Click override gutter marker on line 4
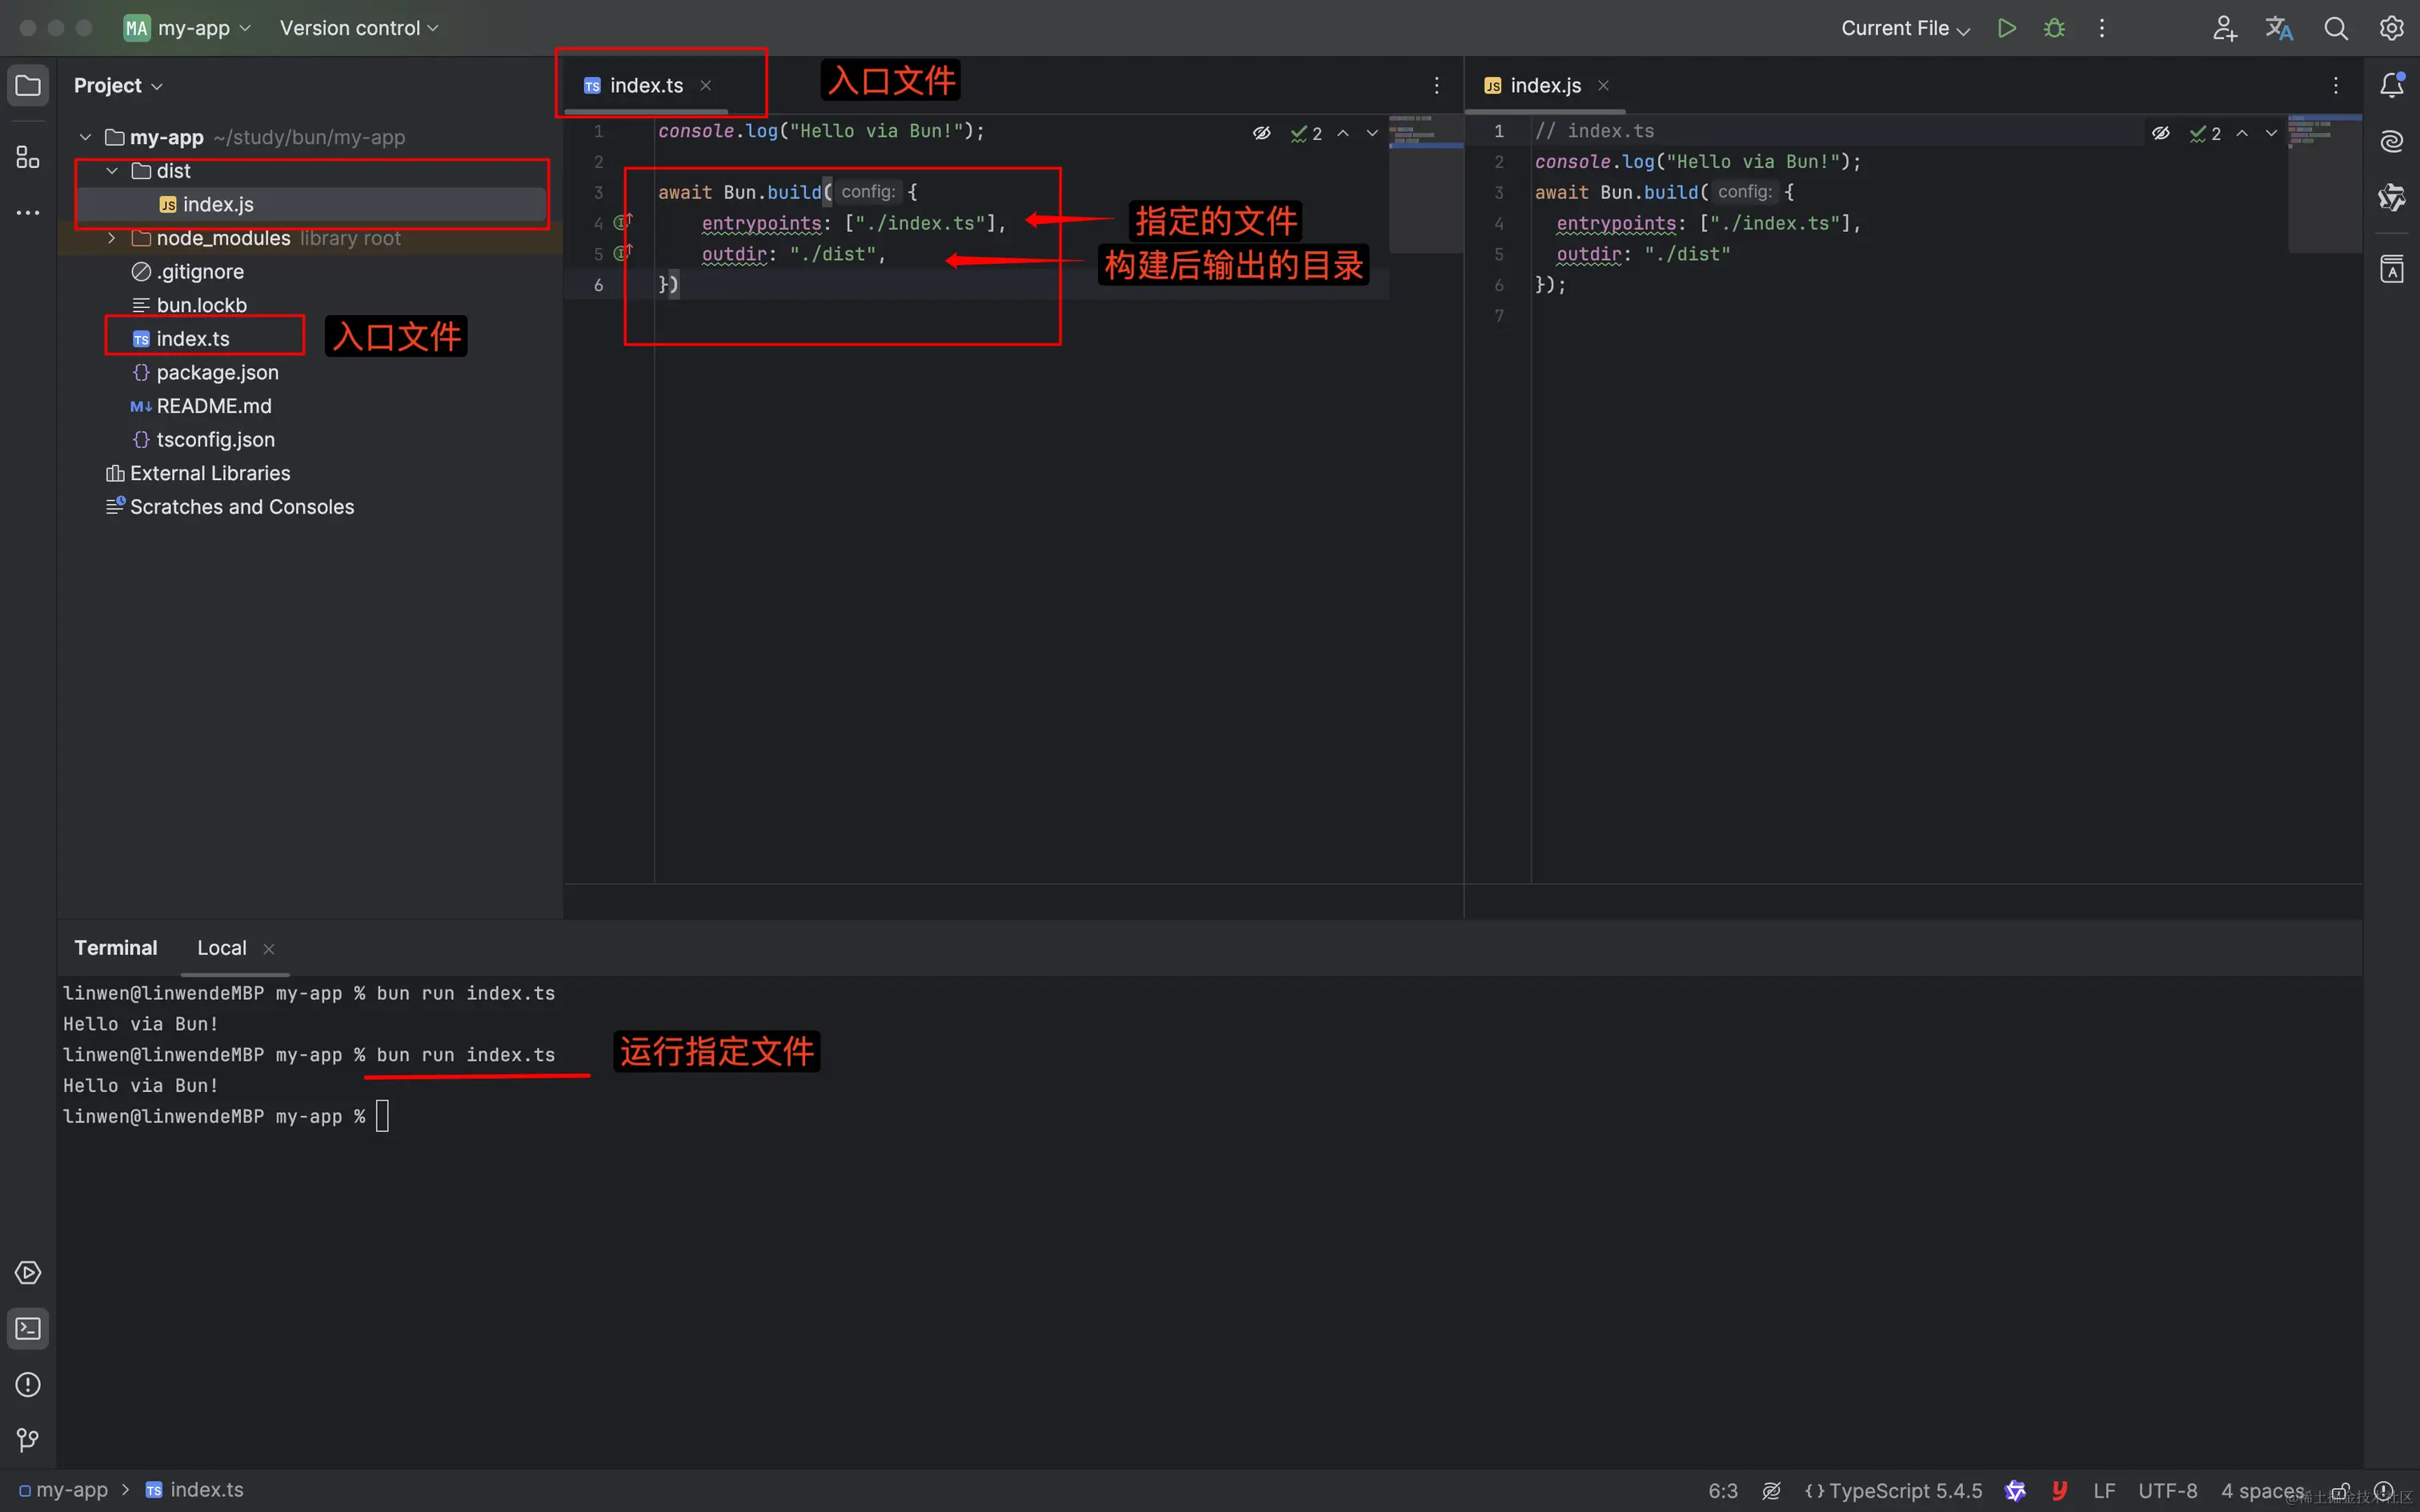Viewport: 2420px width, 1512px height. [x=623, y=222]
